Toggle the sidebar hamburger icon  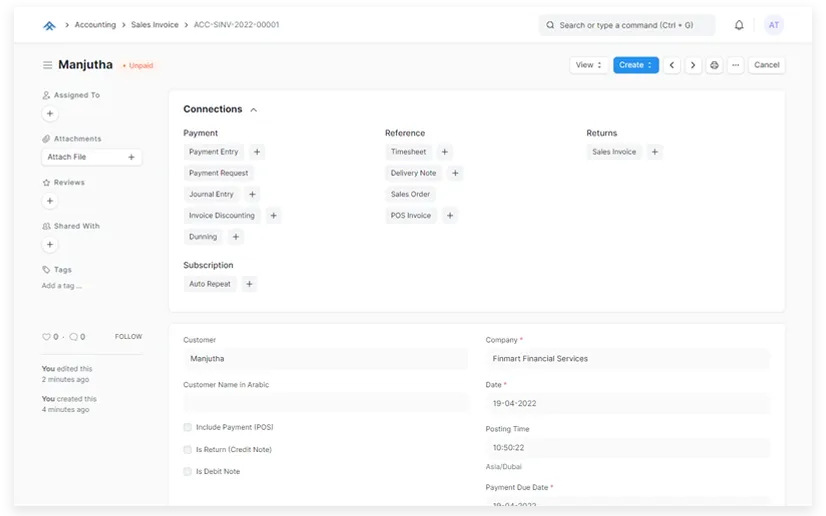coord(47,65)
